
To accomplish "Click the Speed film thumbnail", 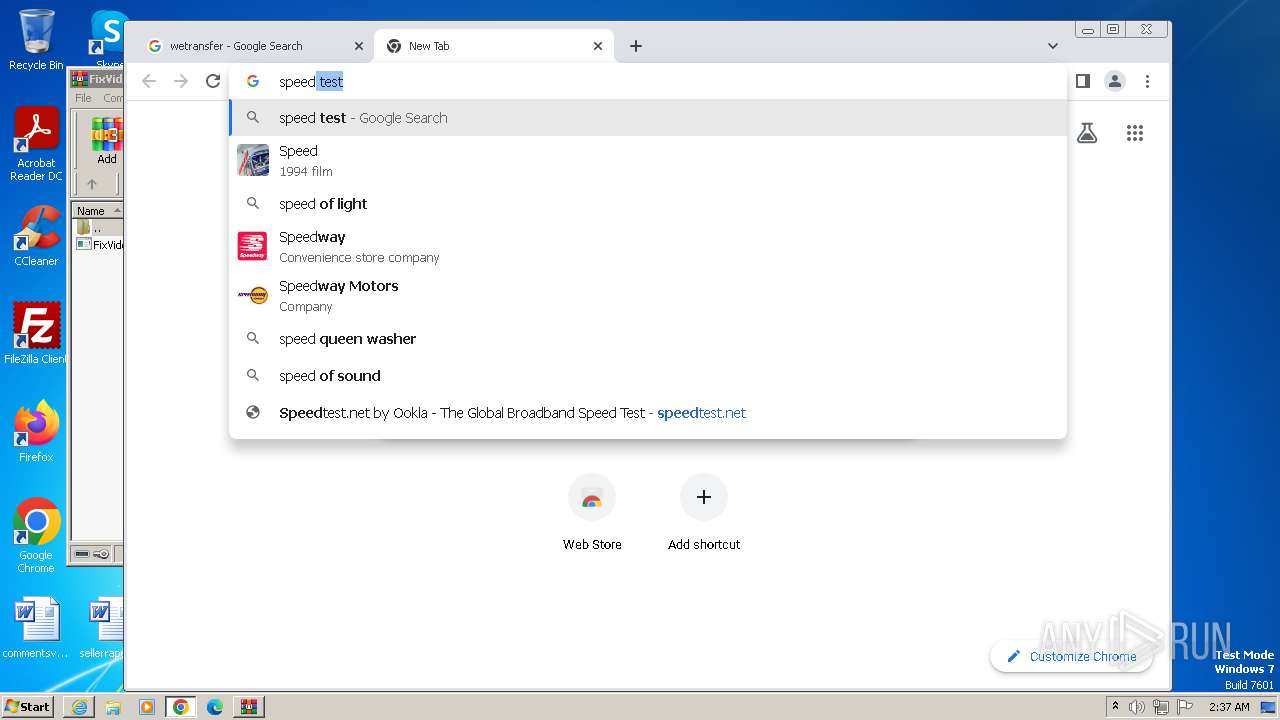I will (253, 160).
